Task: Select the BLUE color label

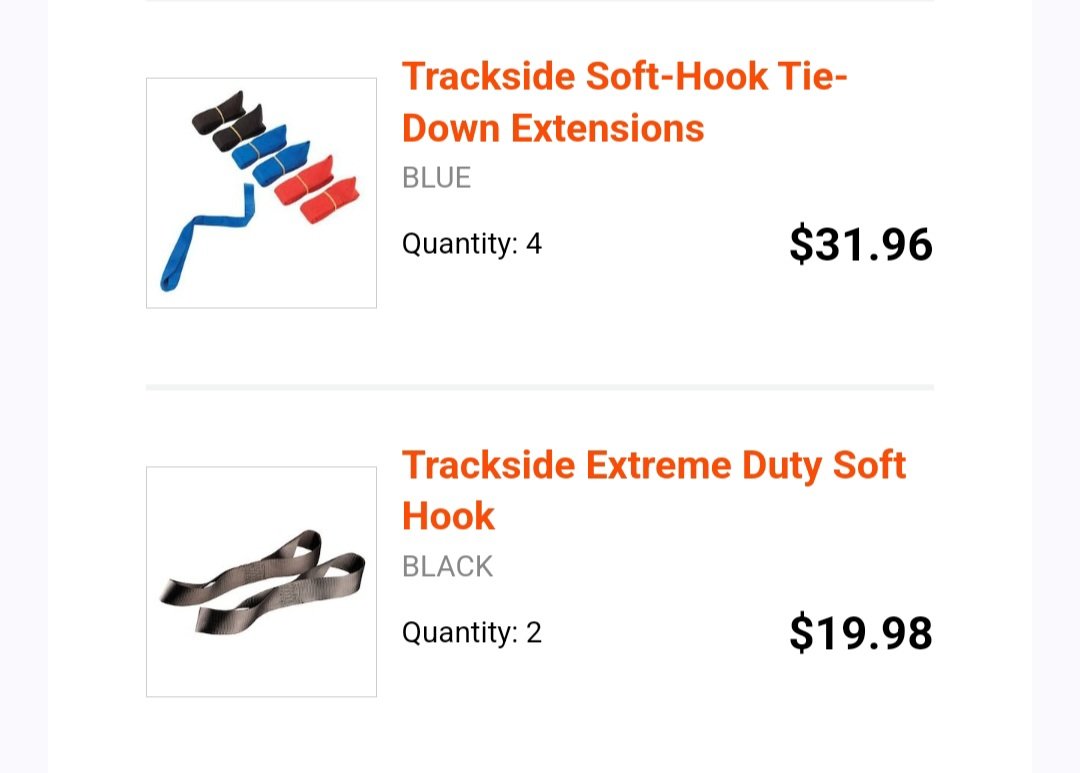Action: [x=437, y=178]
